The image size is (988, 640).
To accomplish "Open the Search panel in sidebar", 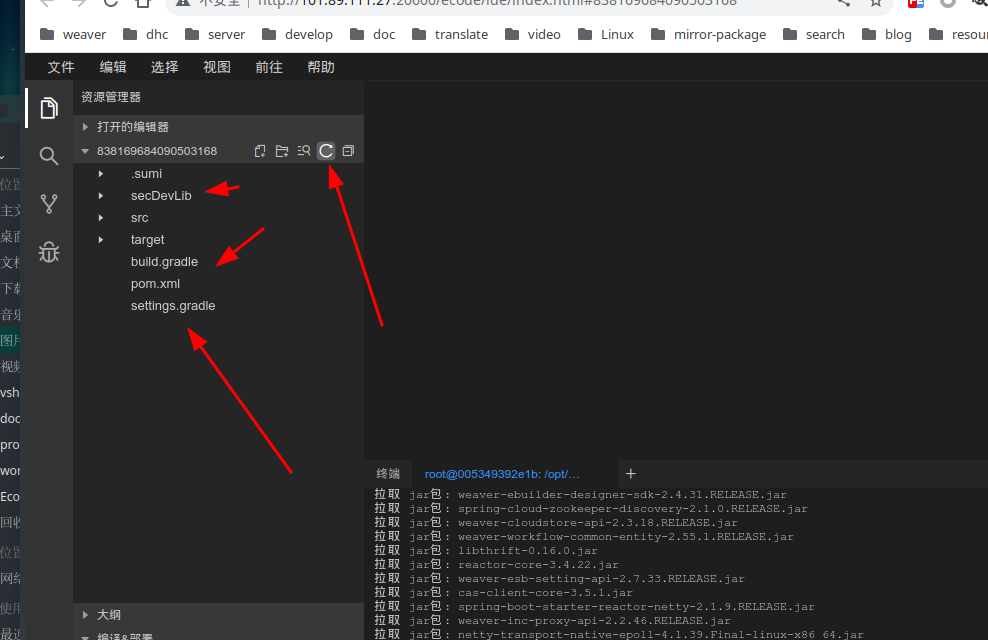I will pyautogui.click(x=49, y=156).
